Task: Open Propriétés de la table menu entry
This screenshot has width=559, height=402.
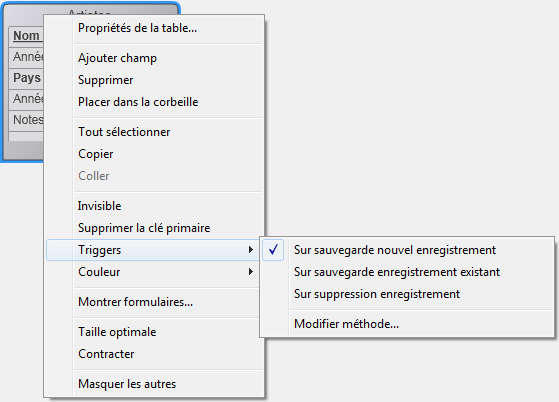Action: [x=154, y=28]
